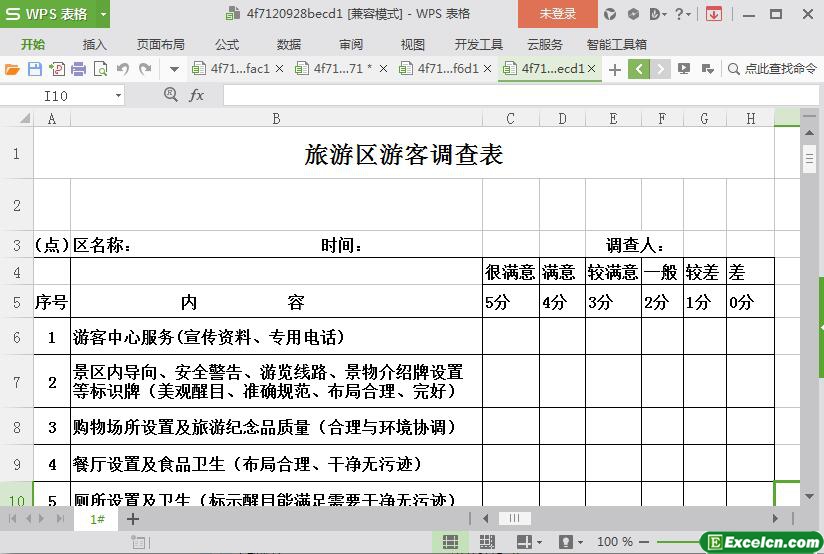The height and width of the screenshot is (554, 824).
Task: Click the Print Preview icon
Action: pyautogui.click(x=100, y=69)
